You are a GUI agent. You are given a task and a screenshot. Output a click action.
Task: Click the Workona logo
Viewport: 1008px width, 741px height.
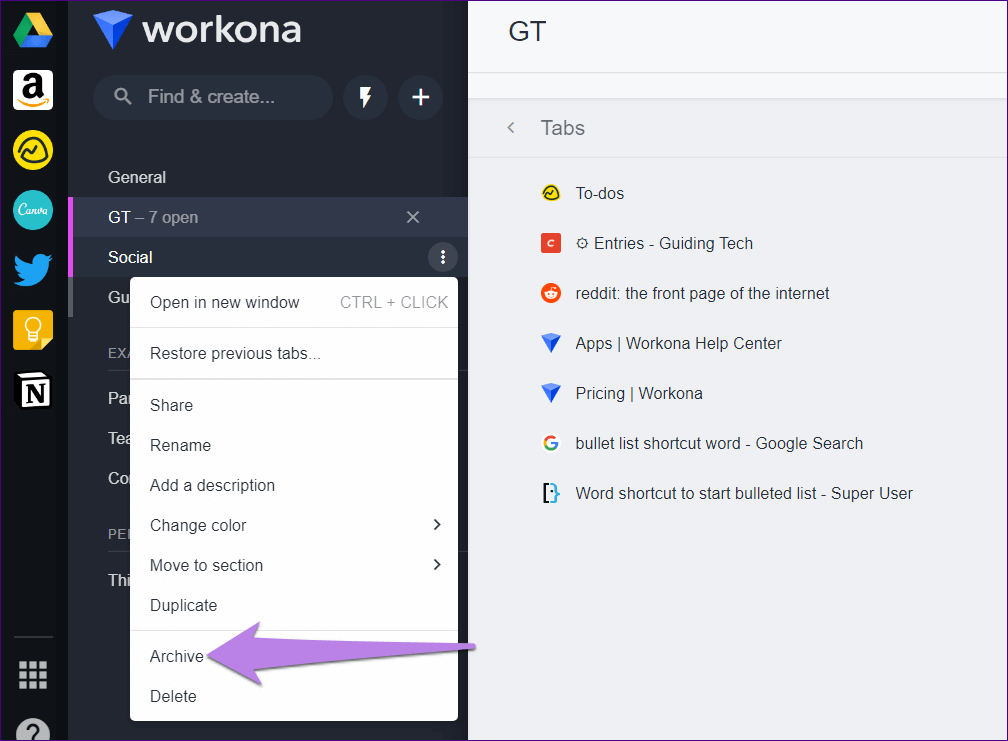pos(197,30)
